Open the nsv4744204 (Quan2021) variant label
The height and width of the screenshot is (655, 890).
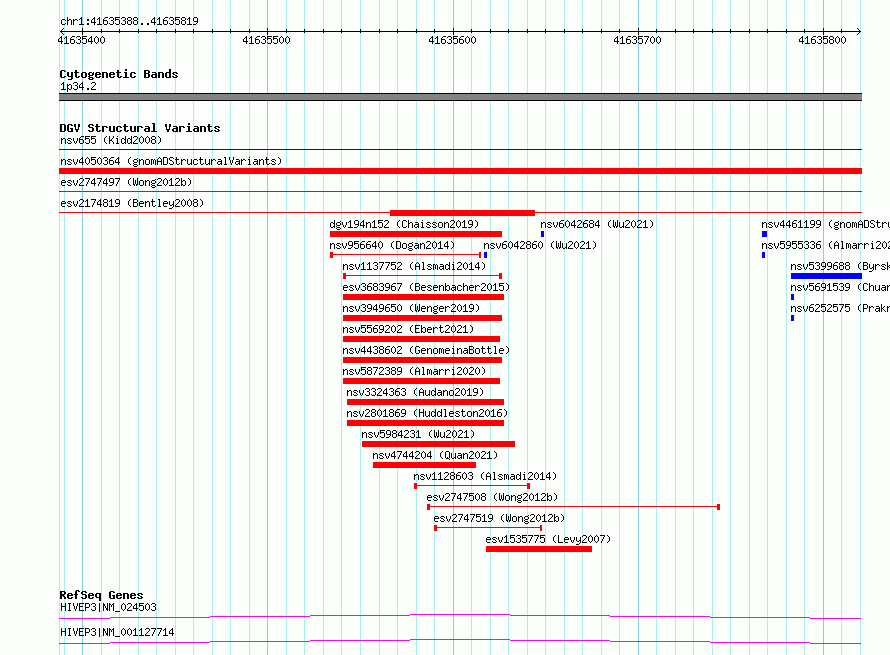pyautogui.click(x=435, y=455)
